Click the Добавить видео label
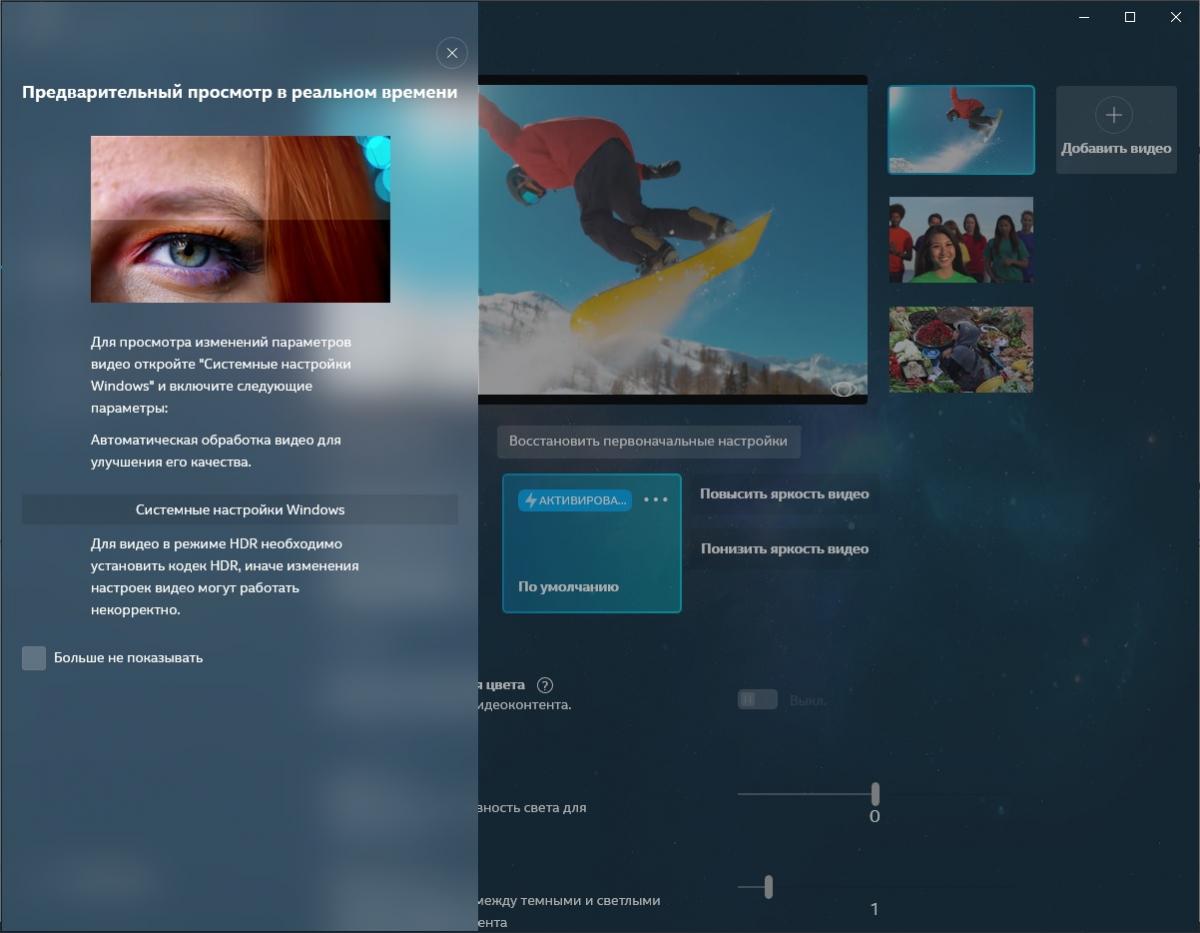This screenshot has height=933, width=1200. (1116, 148)
